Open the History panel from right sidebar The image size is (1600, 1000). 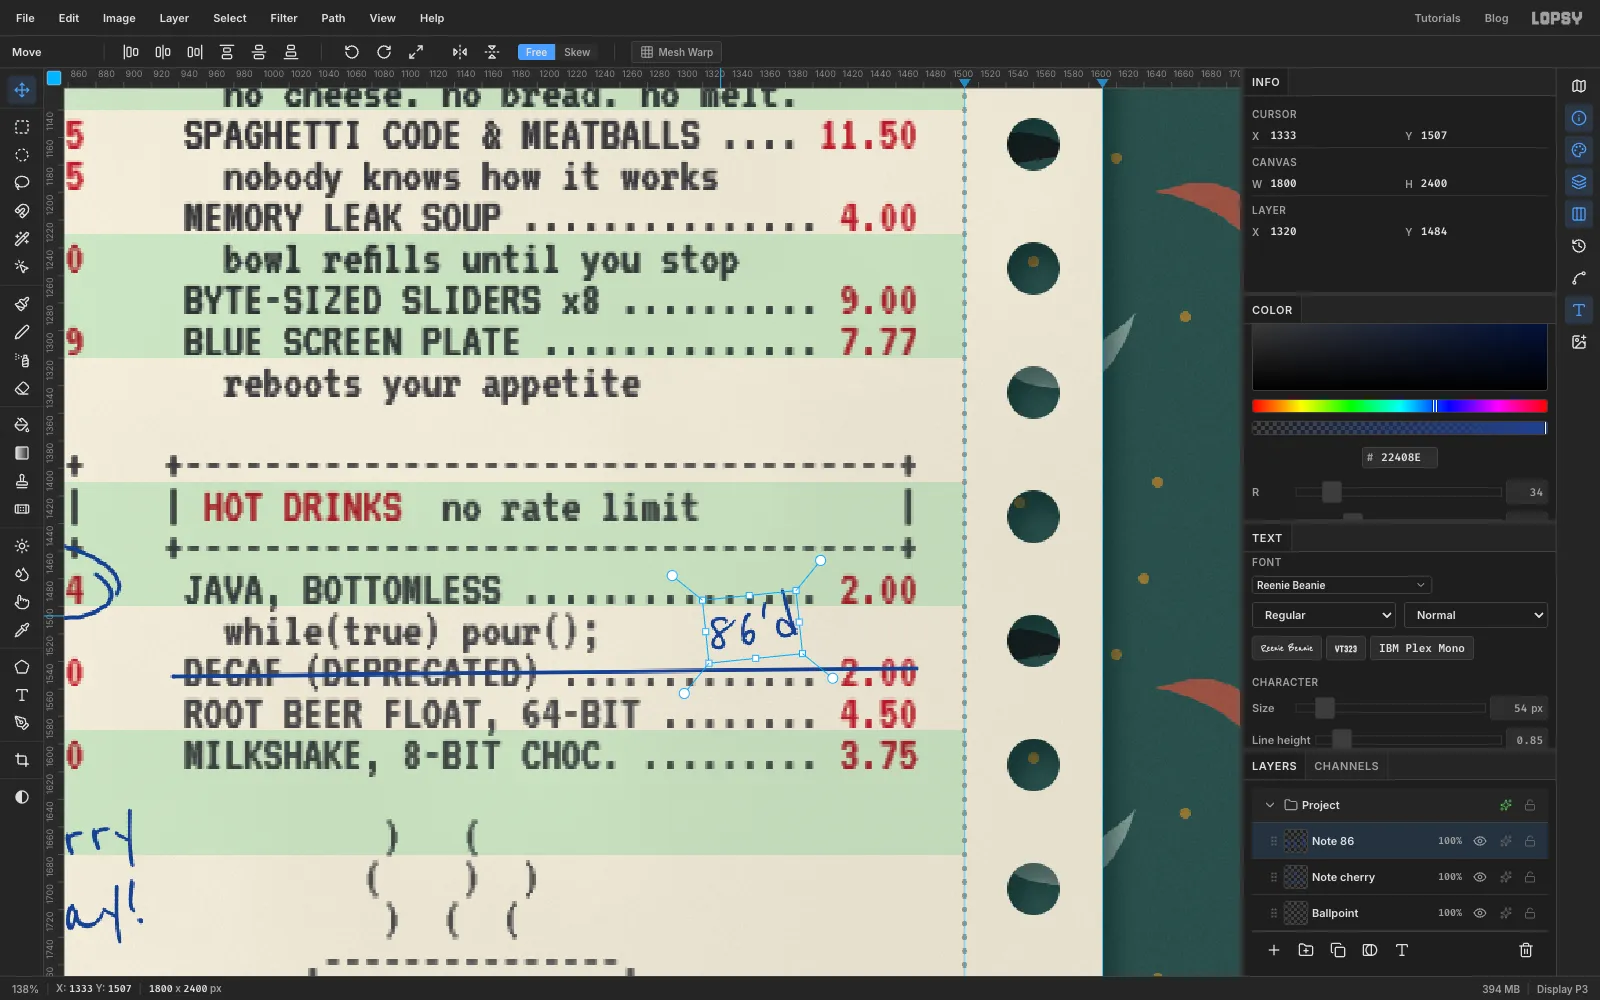[x=1579, y=246]
